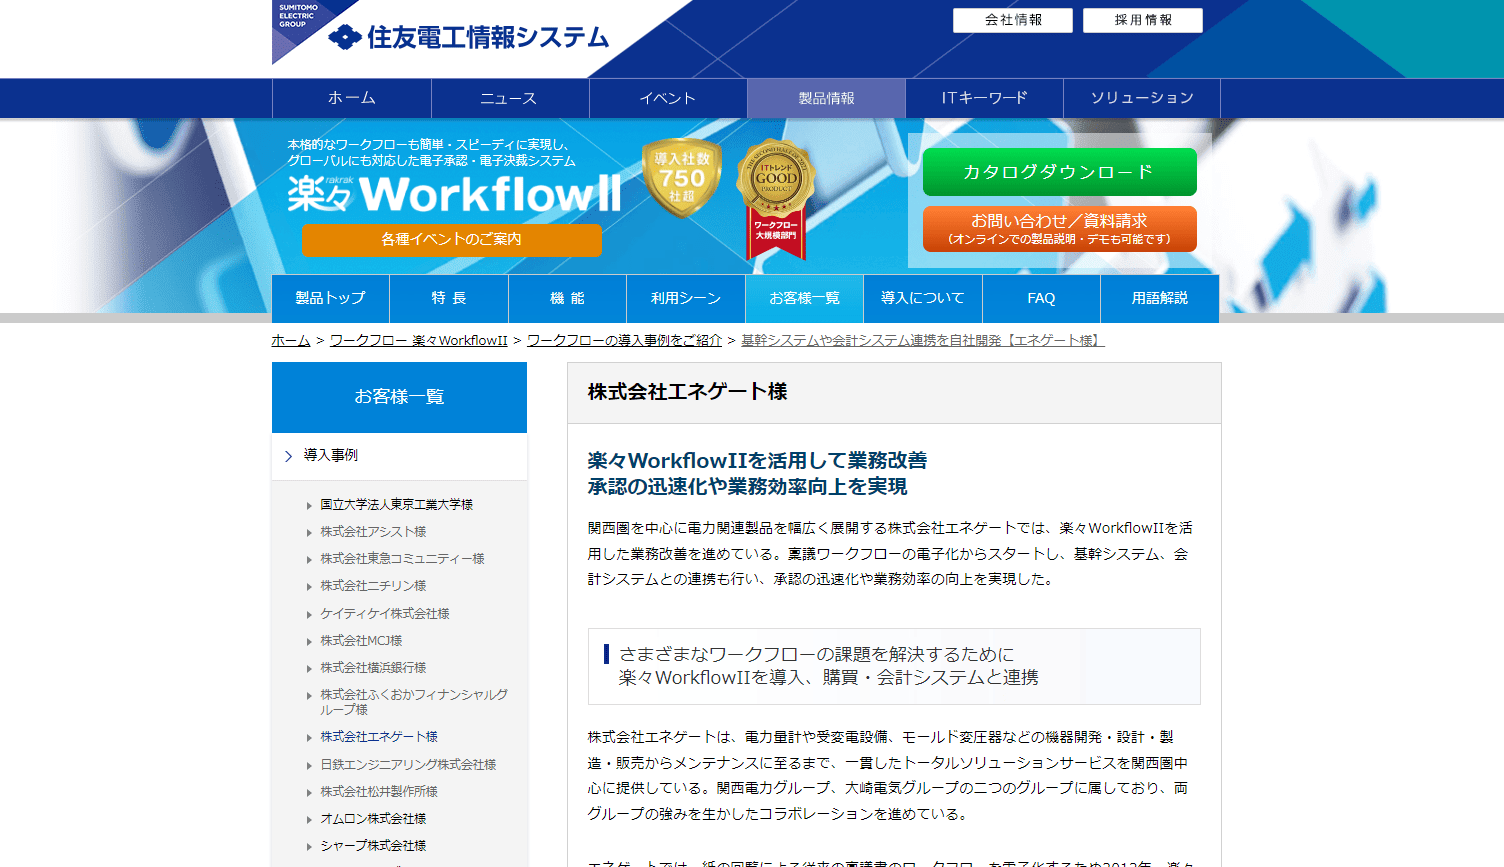Image resolution: width=1504 pixels, height=867 pixels.
Task: Click the chevron beside 導入事例
Action: coord(288,456)
